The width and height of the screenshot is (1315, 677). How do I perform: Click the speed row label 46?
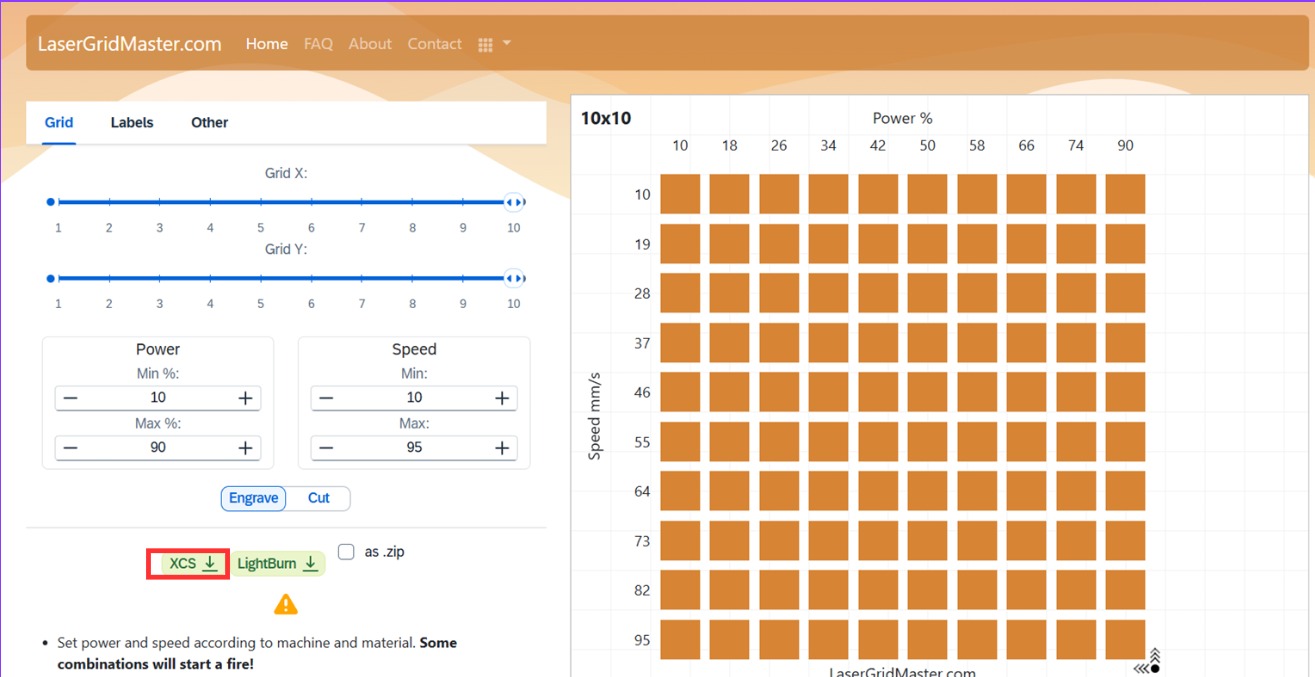pyautogui.click(x=642, y=392)
